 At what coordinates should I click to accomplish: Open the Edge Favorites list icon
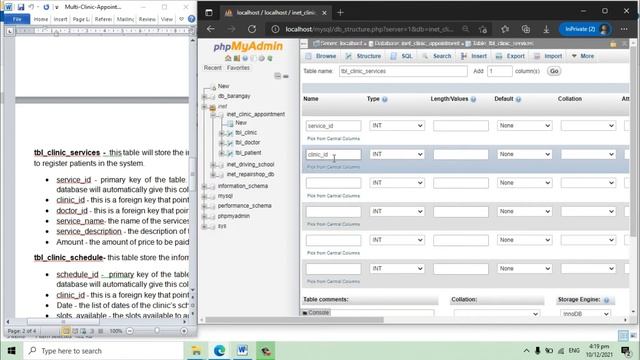pyautogui.click(x=505, y=29)
